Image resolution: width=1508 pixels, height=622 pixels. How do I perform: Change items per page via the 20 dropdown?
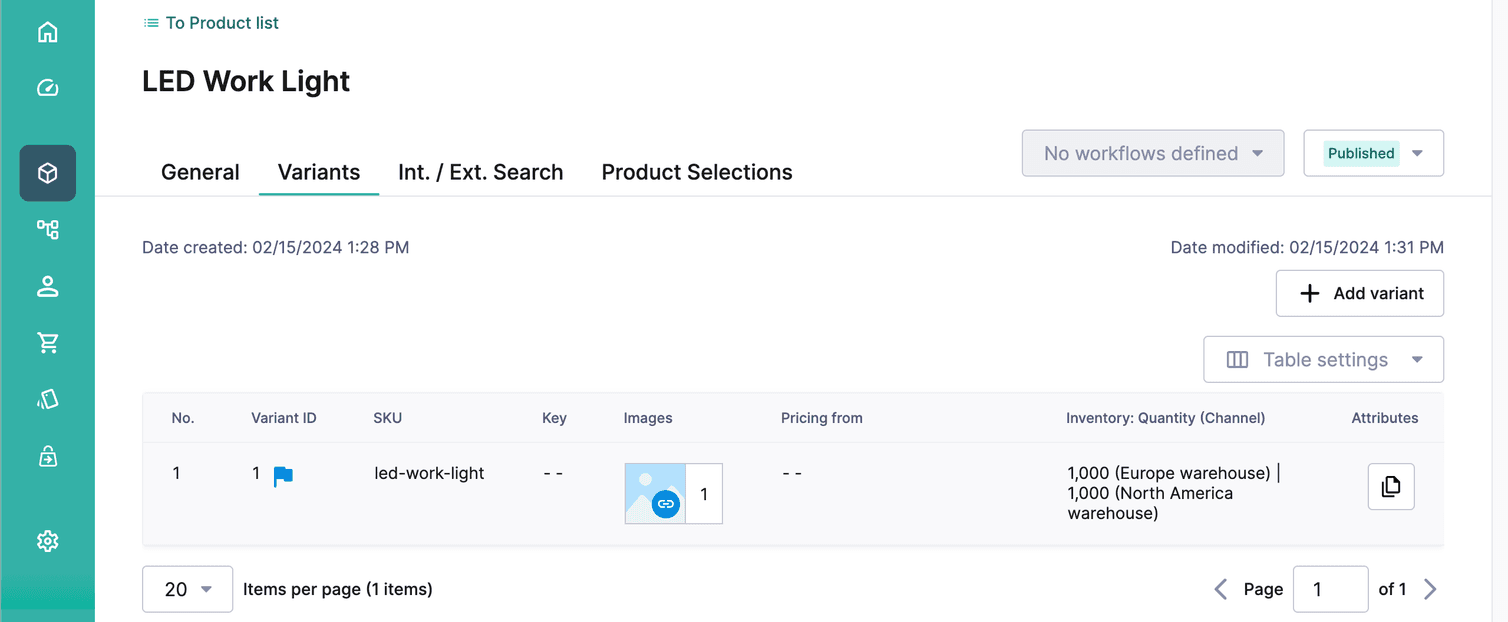[187, 589]
